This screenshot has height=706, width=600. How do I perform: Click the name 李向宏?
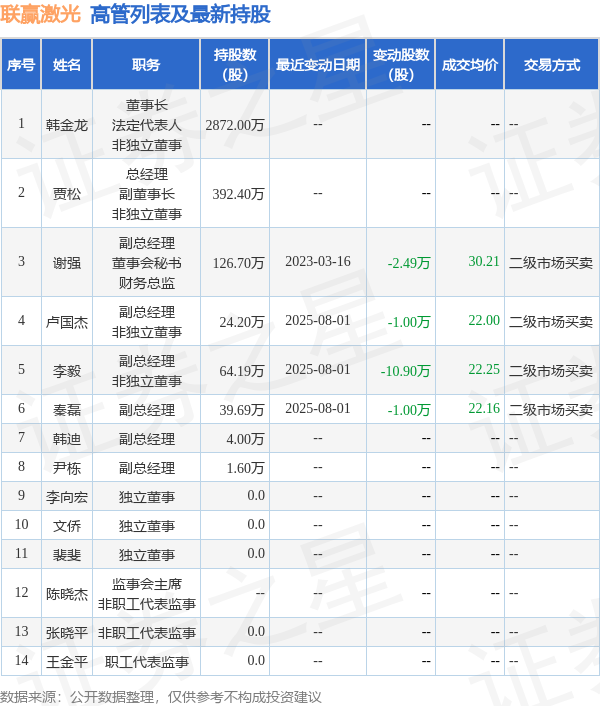(67, 497)
